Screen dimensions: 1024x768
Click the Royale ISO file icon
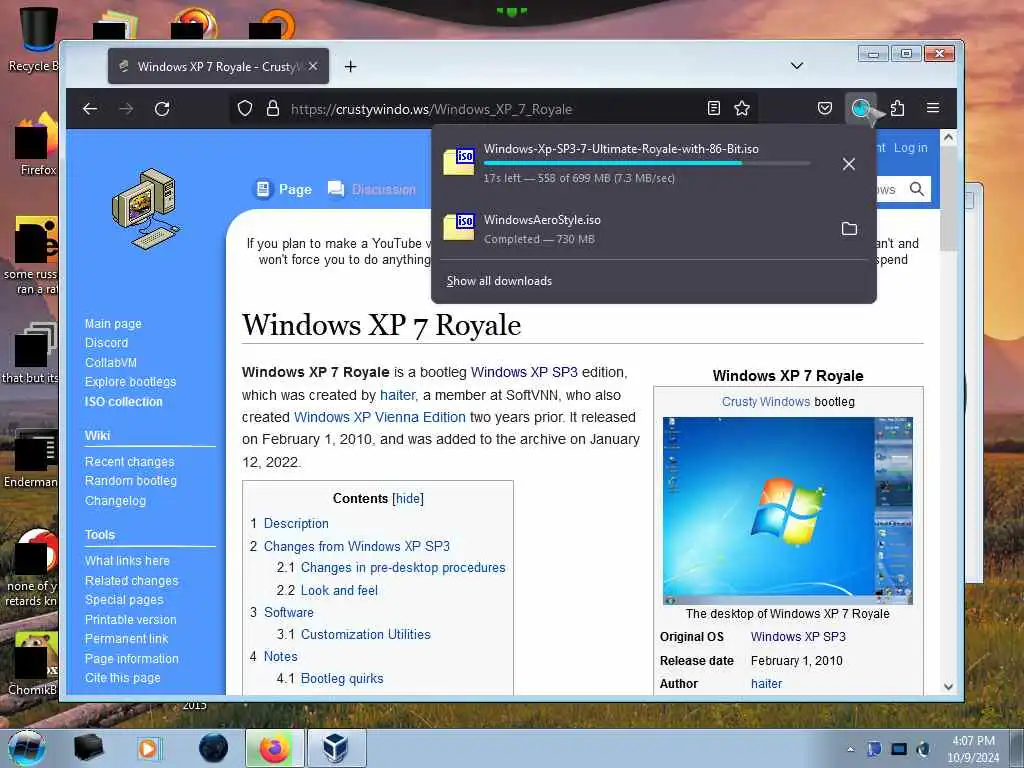pyautogui.click(x=458, y=161)
